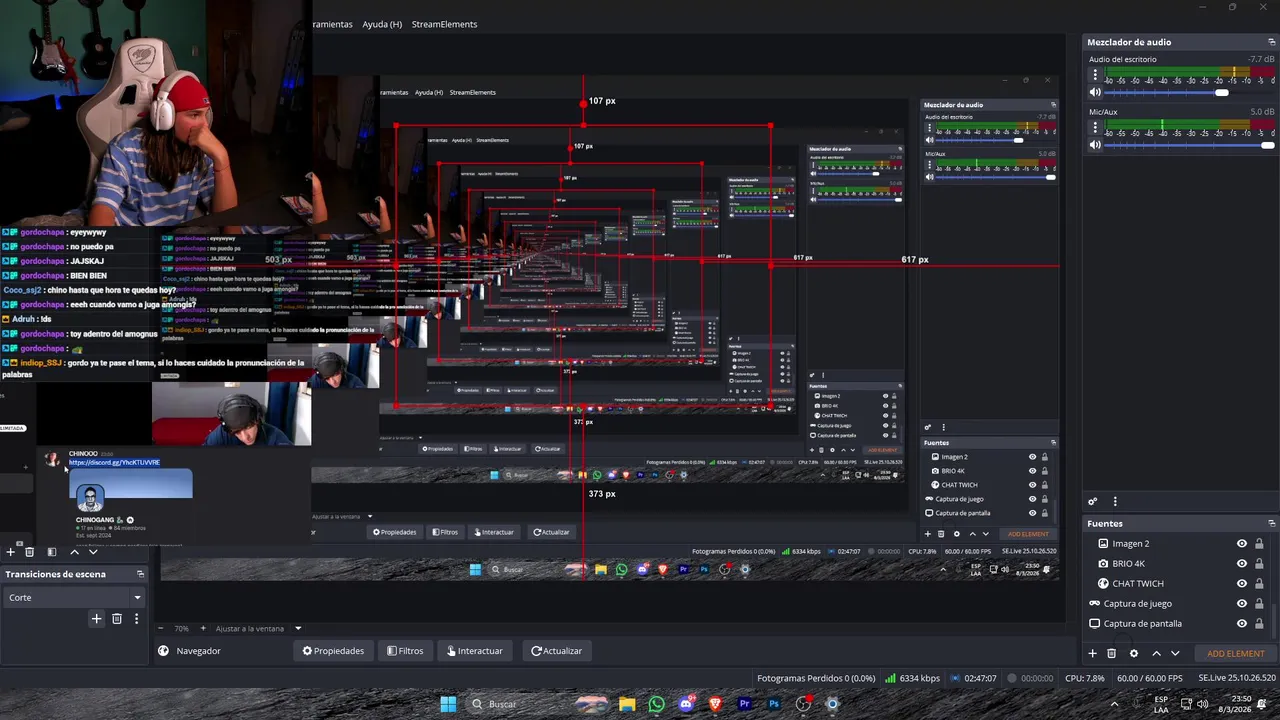
Task: Hide Captura de juego source in main Fuentes
Action: click(1242, 603)
